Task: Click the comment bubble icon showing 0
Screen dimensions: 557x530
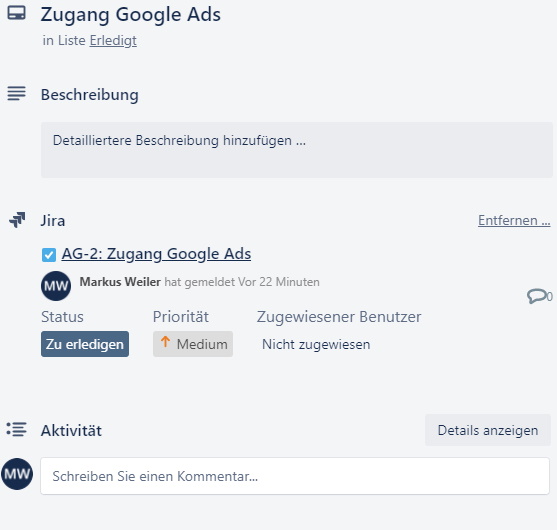Action: [536, 296]
